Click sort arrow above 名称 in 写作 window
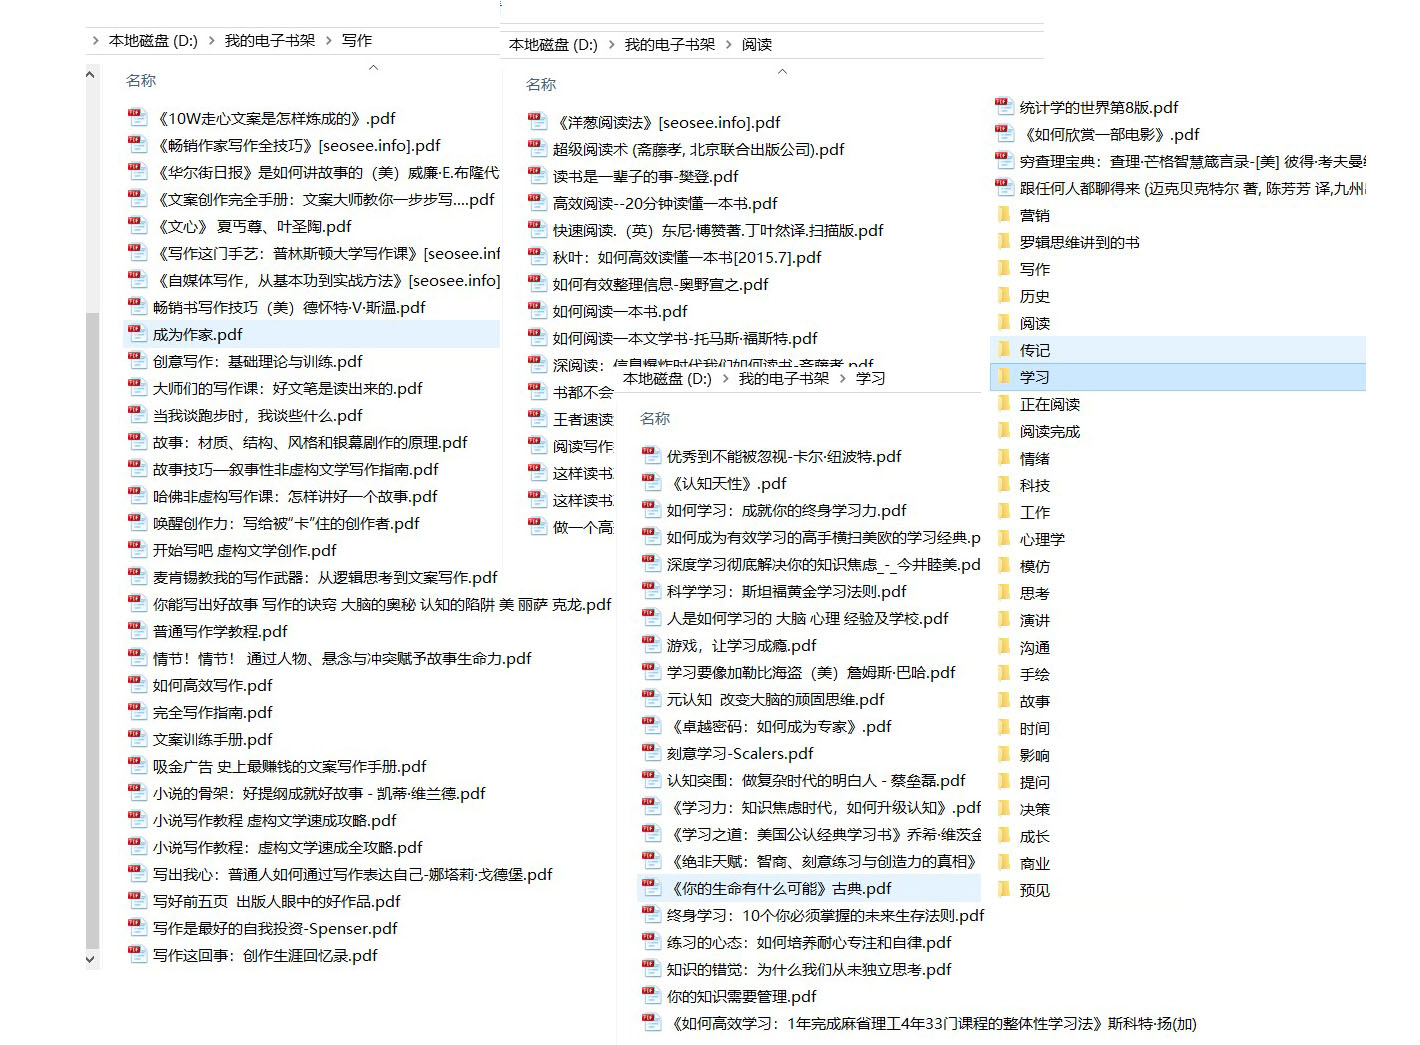The width and height of the screenshot is (1420, 1045). [x=374, y=68]
